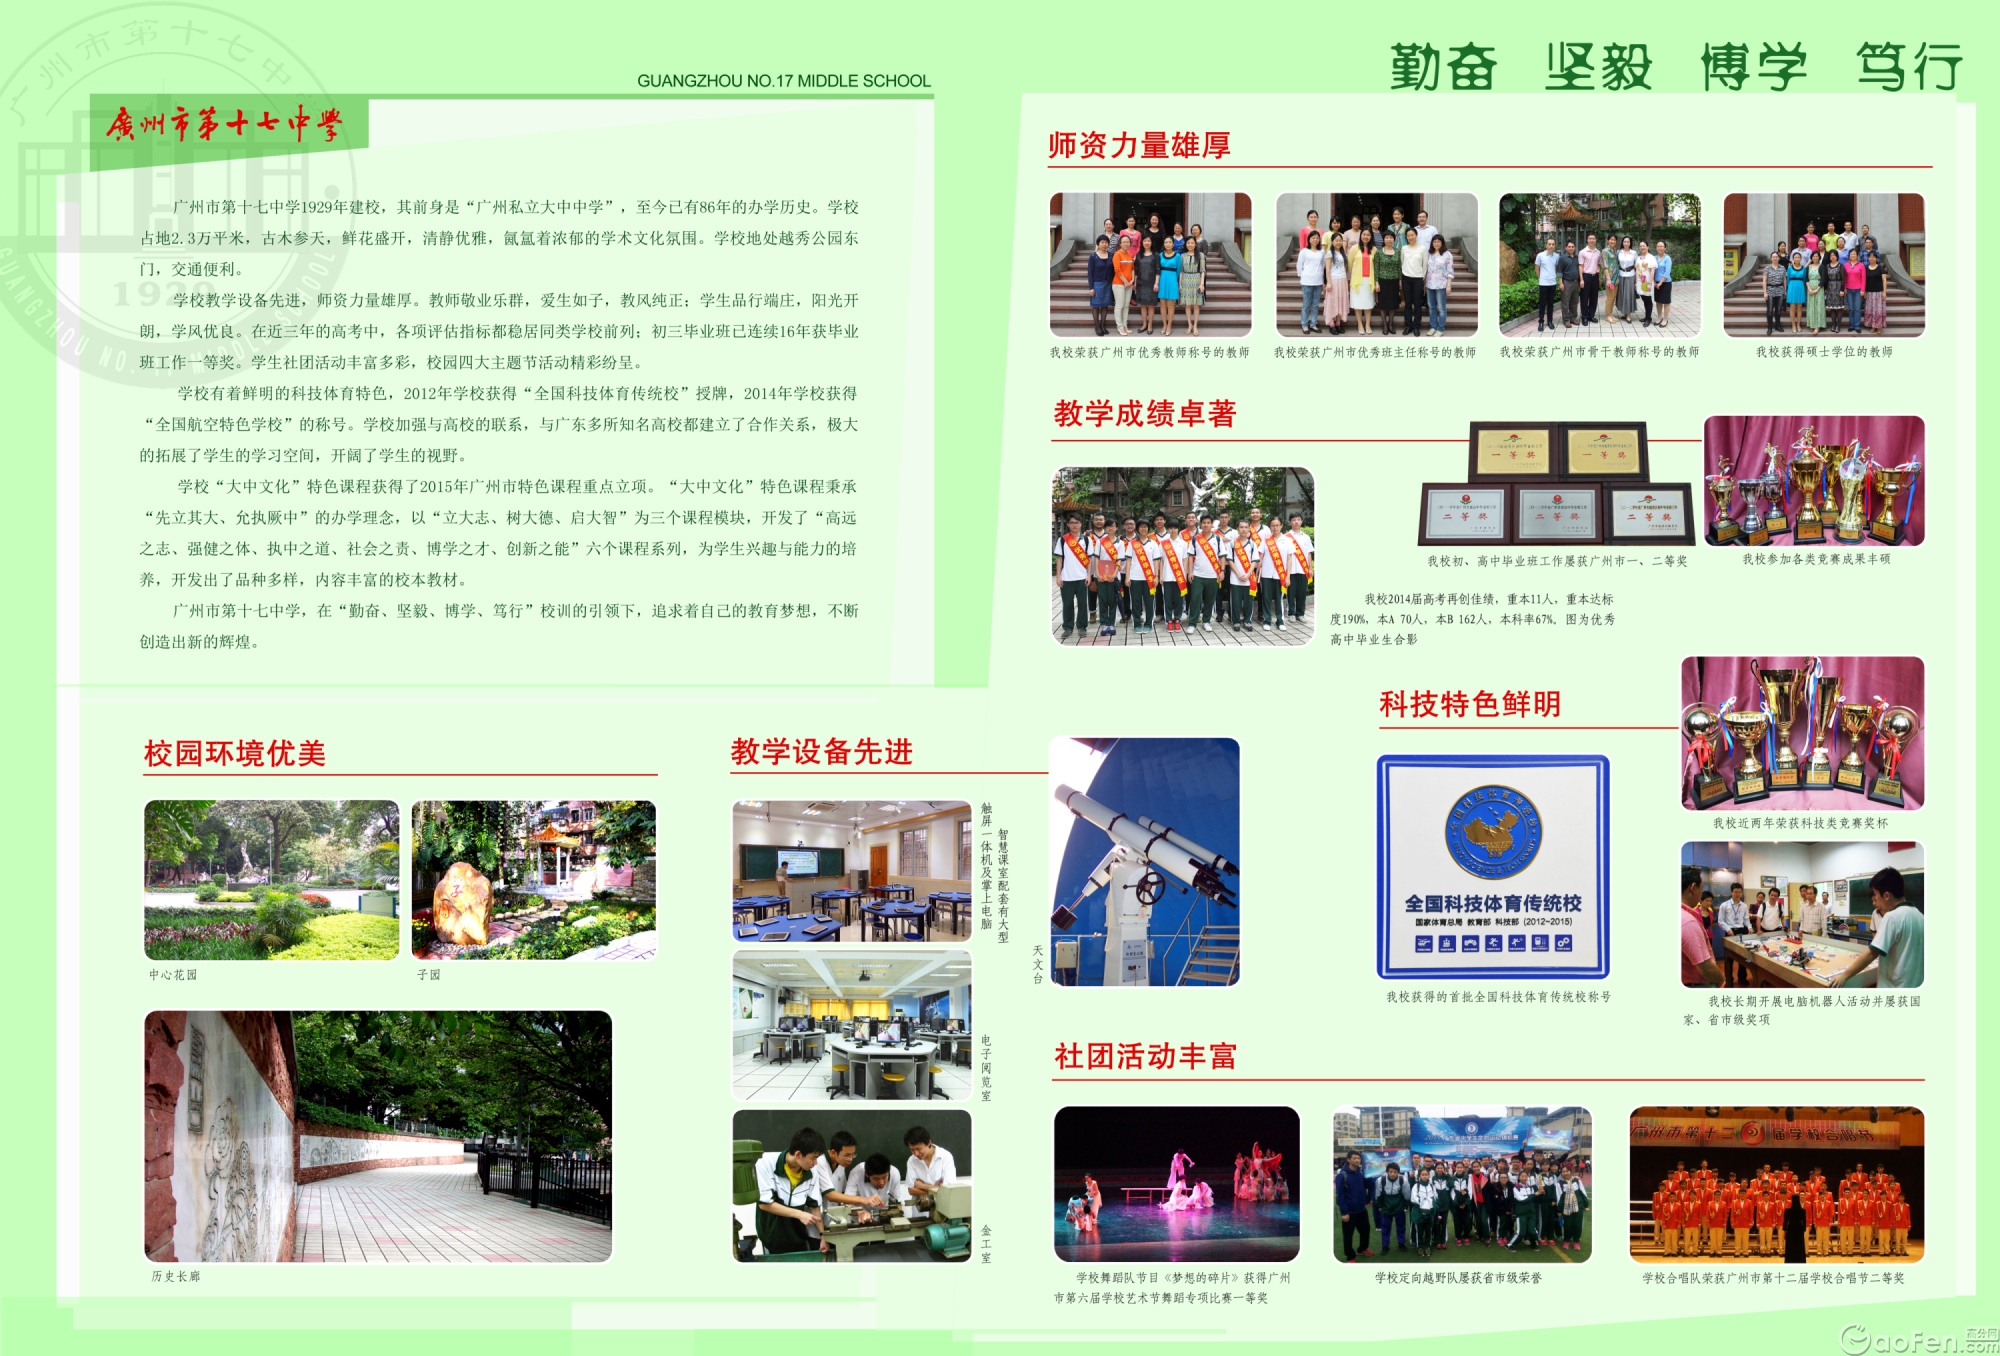Click the 勤奋 坚毅 博学 笃行 motto banner
2000x1356 pixels.
[1676, 67]
